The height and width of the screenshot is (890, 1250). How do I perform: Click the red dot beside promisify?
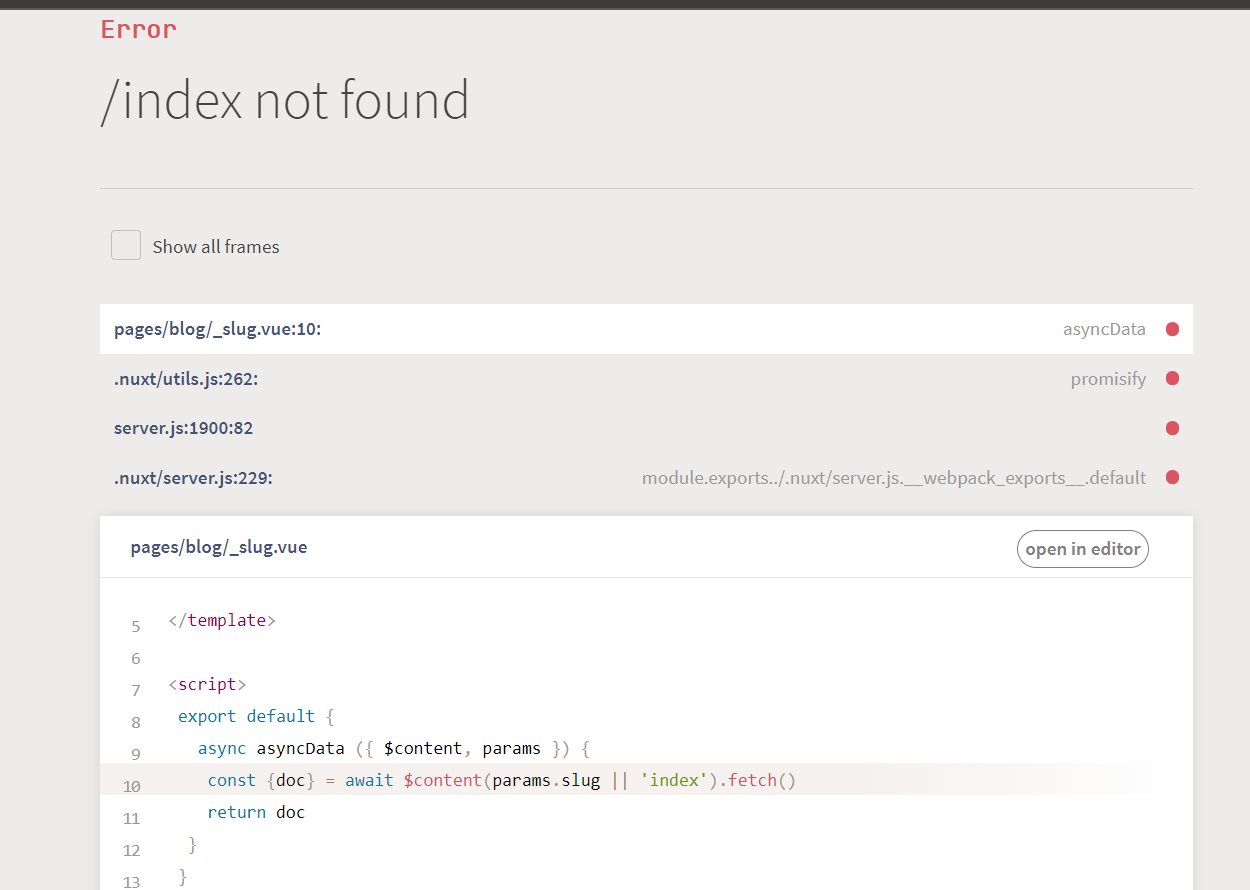point(1172,378)
